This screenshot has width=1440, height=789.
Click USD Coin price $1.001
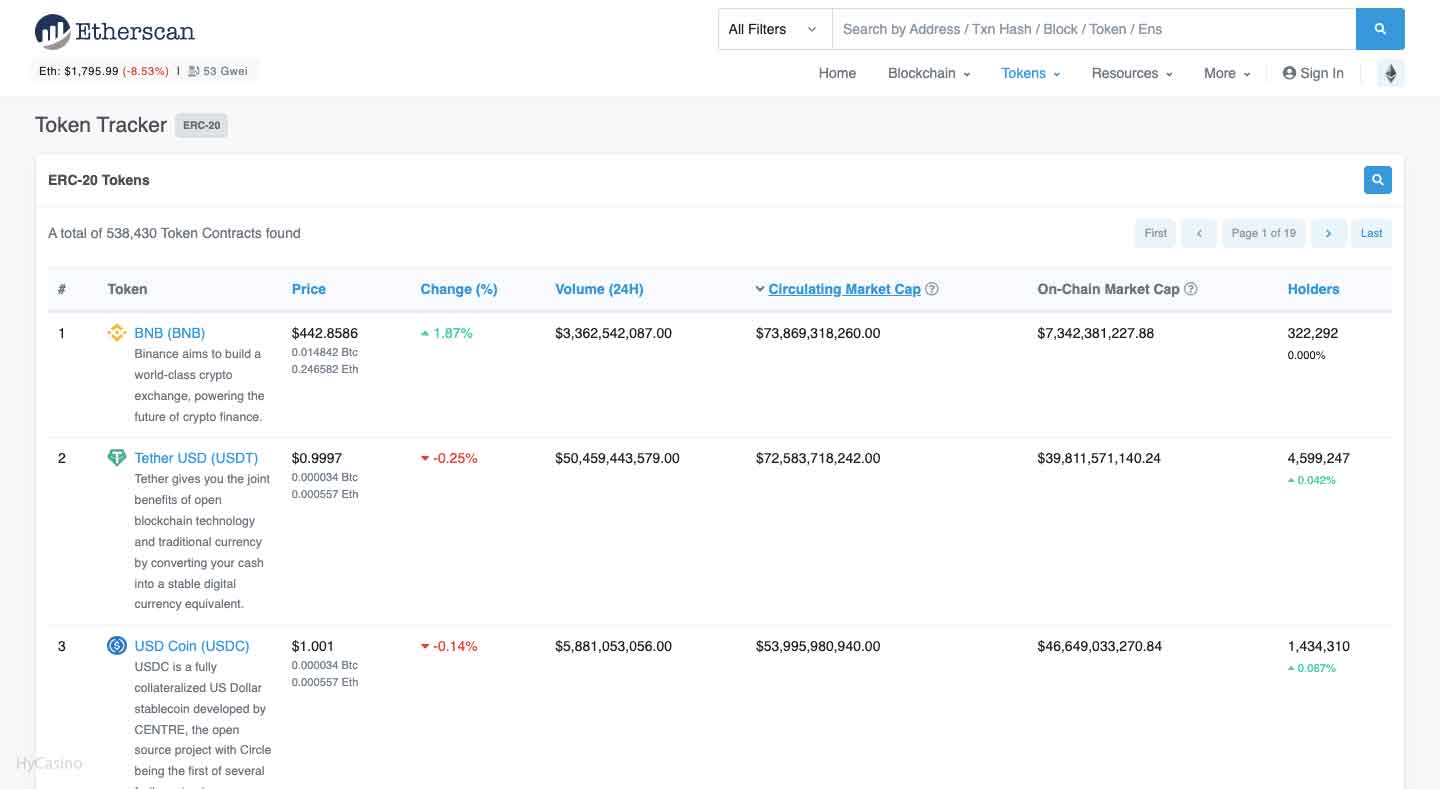pos(313,646)
